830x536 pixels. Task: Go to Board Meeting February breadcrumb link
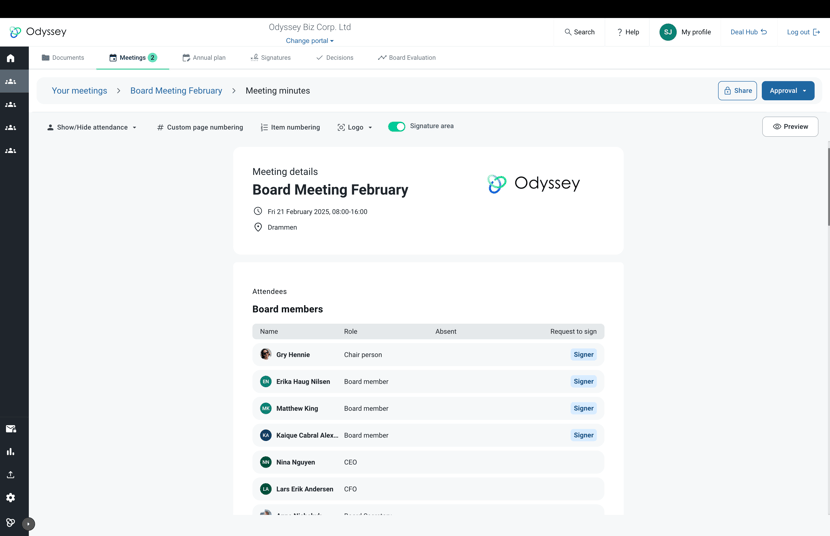[176, 90]
